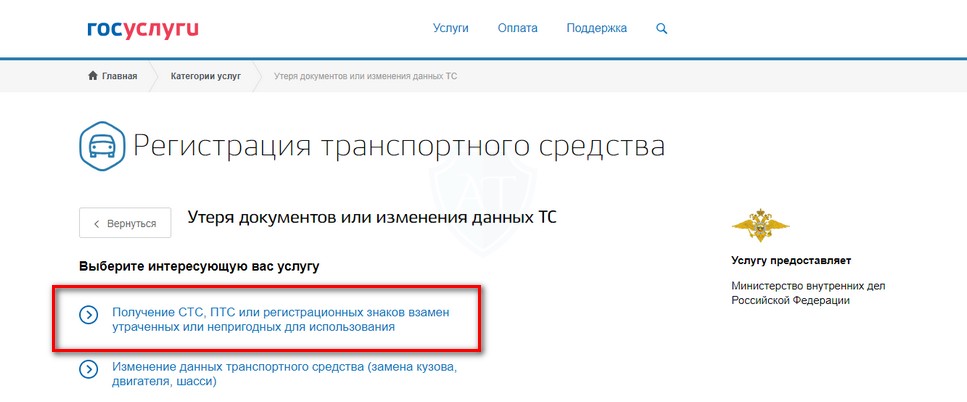Screen dimensions: 967x402
Task: Click the Регистрация транспортного средства heading
Action: point(399,147)
